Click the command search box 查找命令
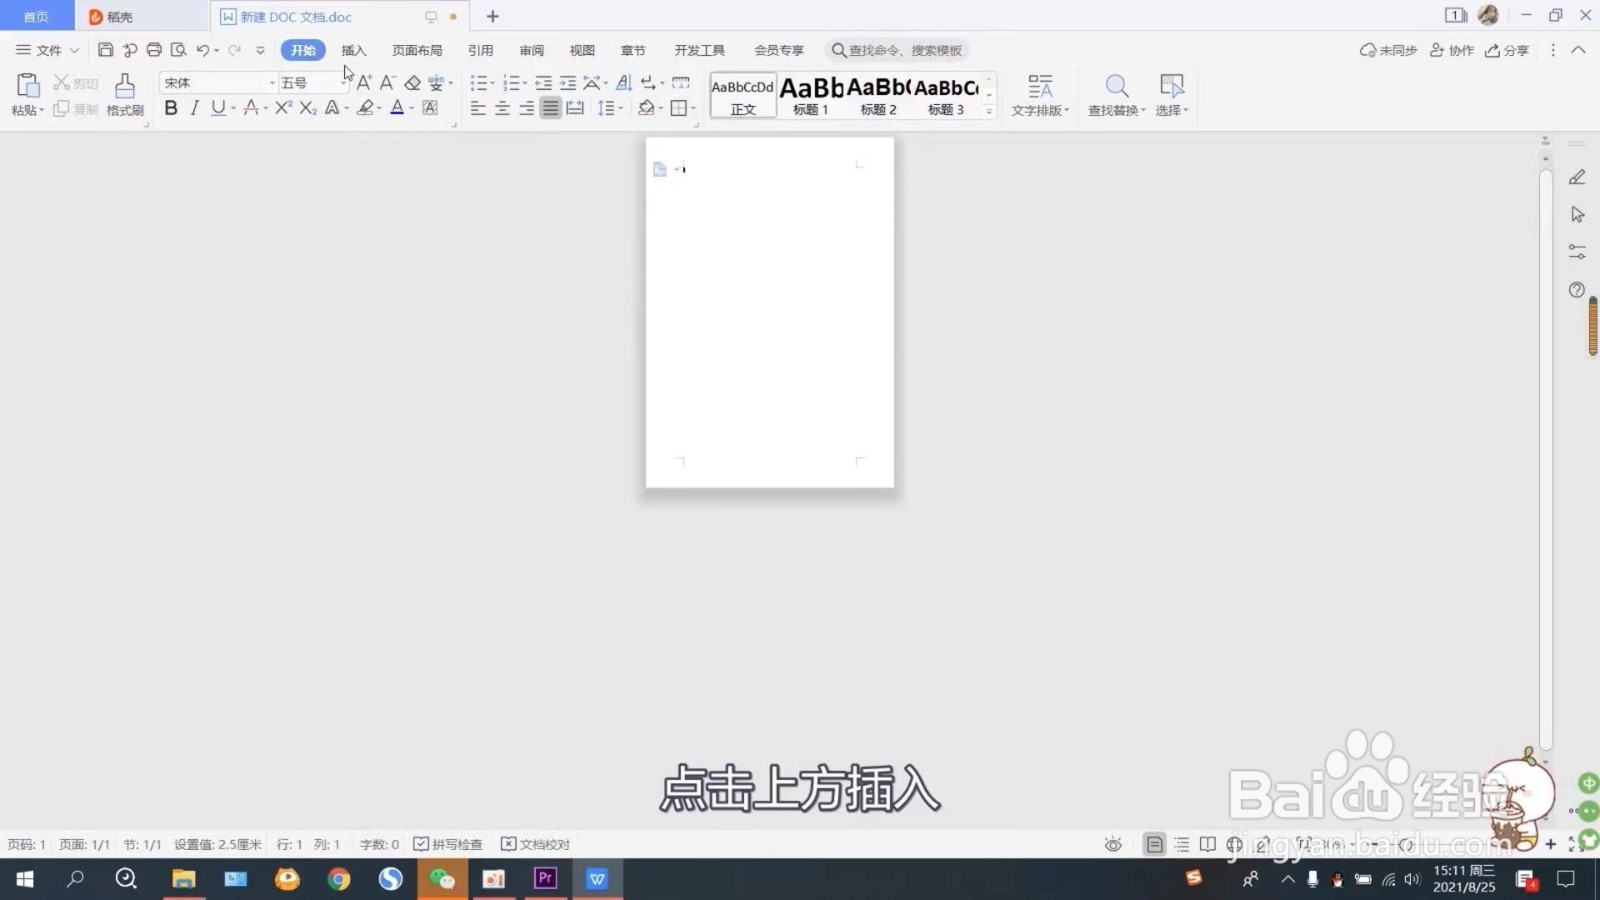 898,50
